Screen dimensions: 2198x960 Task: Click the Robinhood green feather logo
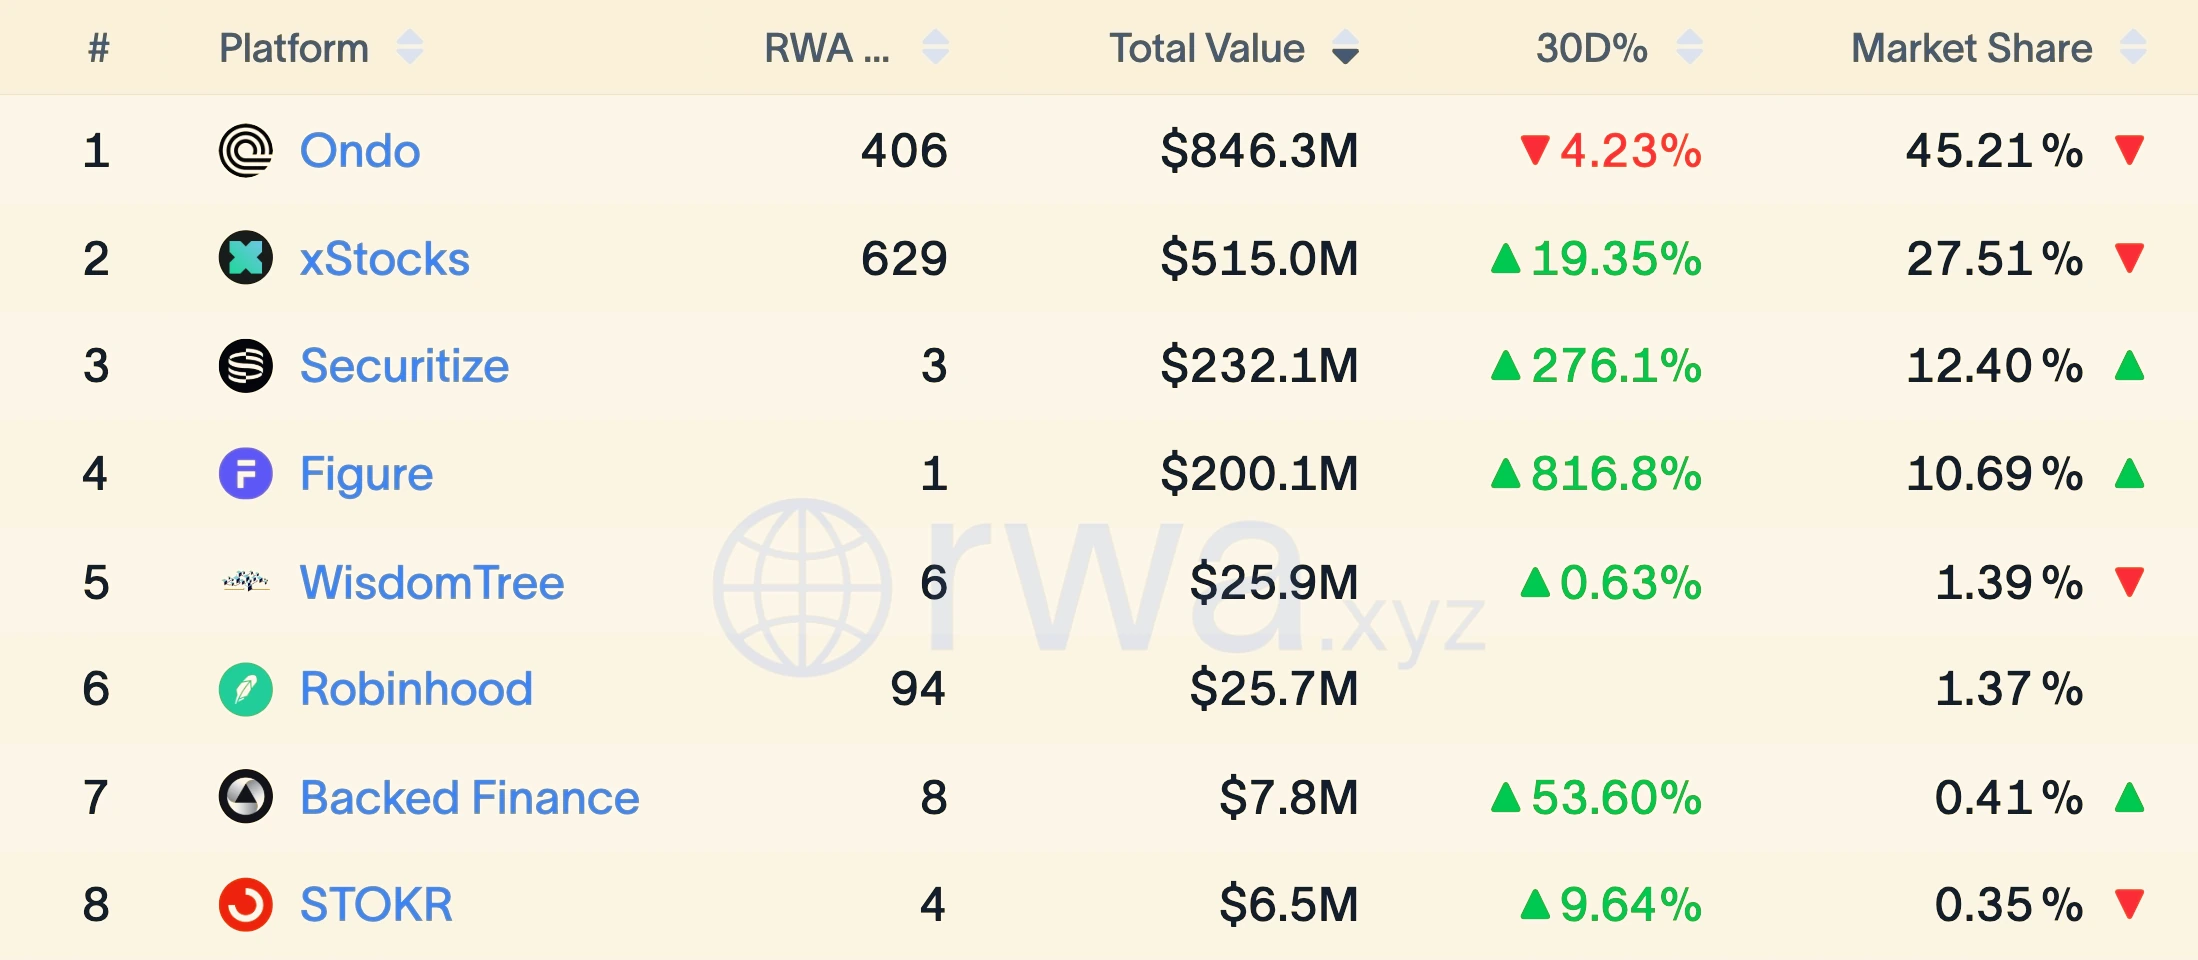(x=245, y=689)
